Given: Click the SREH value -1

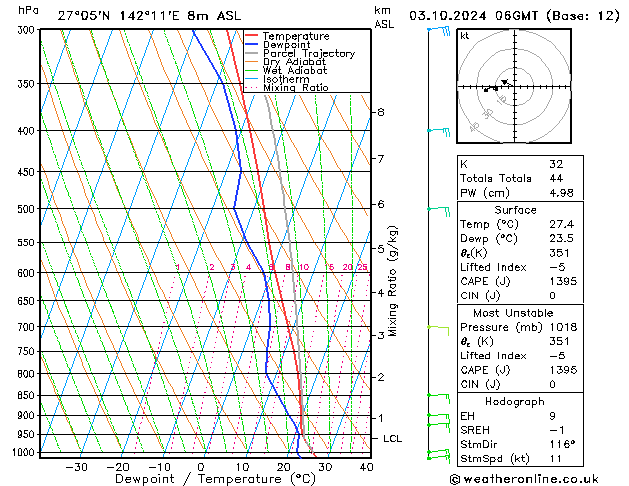Looking at the screenshot, I should 557,430.
